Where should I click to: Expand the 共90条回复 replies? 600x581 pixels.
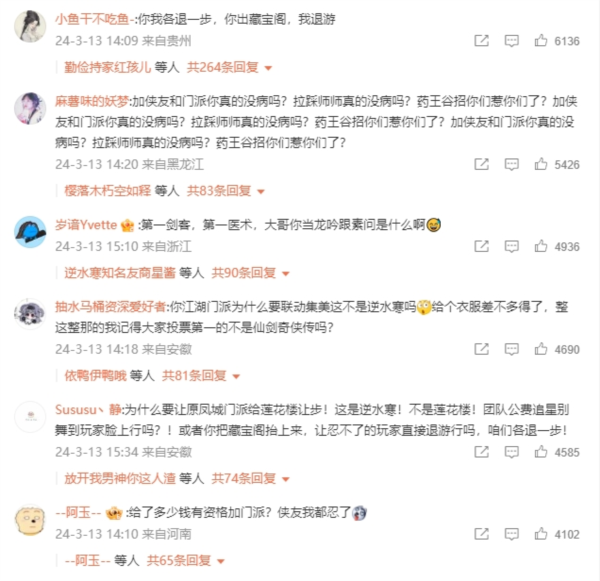click(250, 273)
